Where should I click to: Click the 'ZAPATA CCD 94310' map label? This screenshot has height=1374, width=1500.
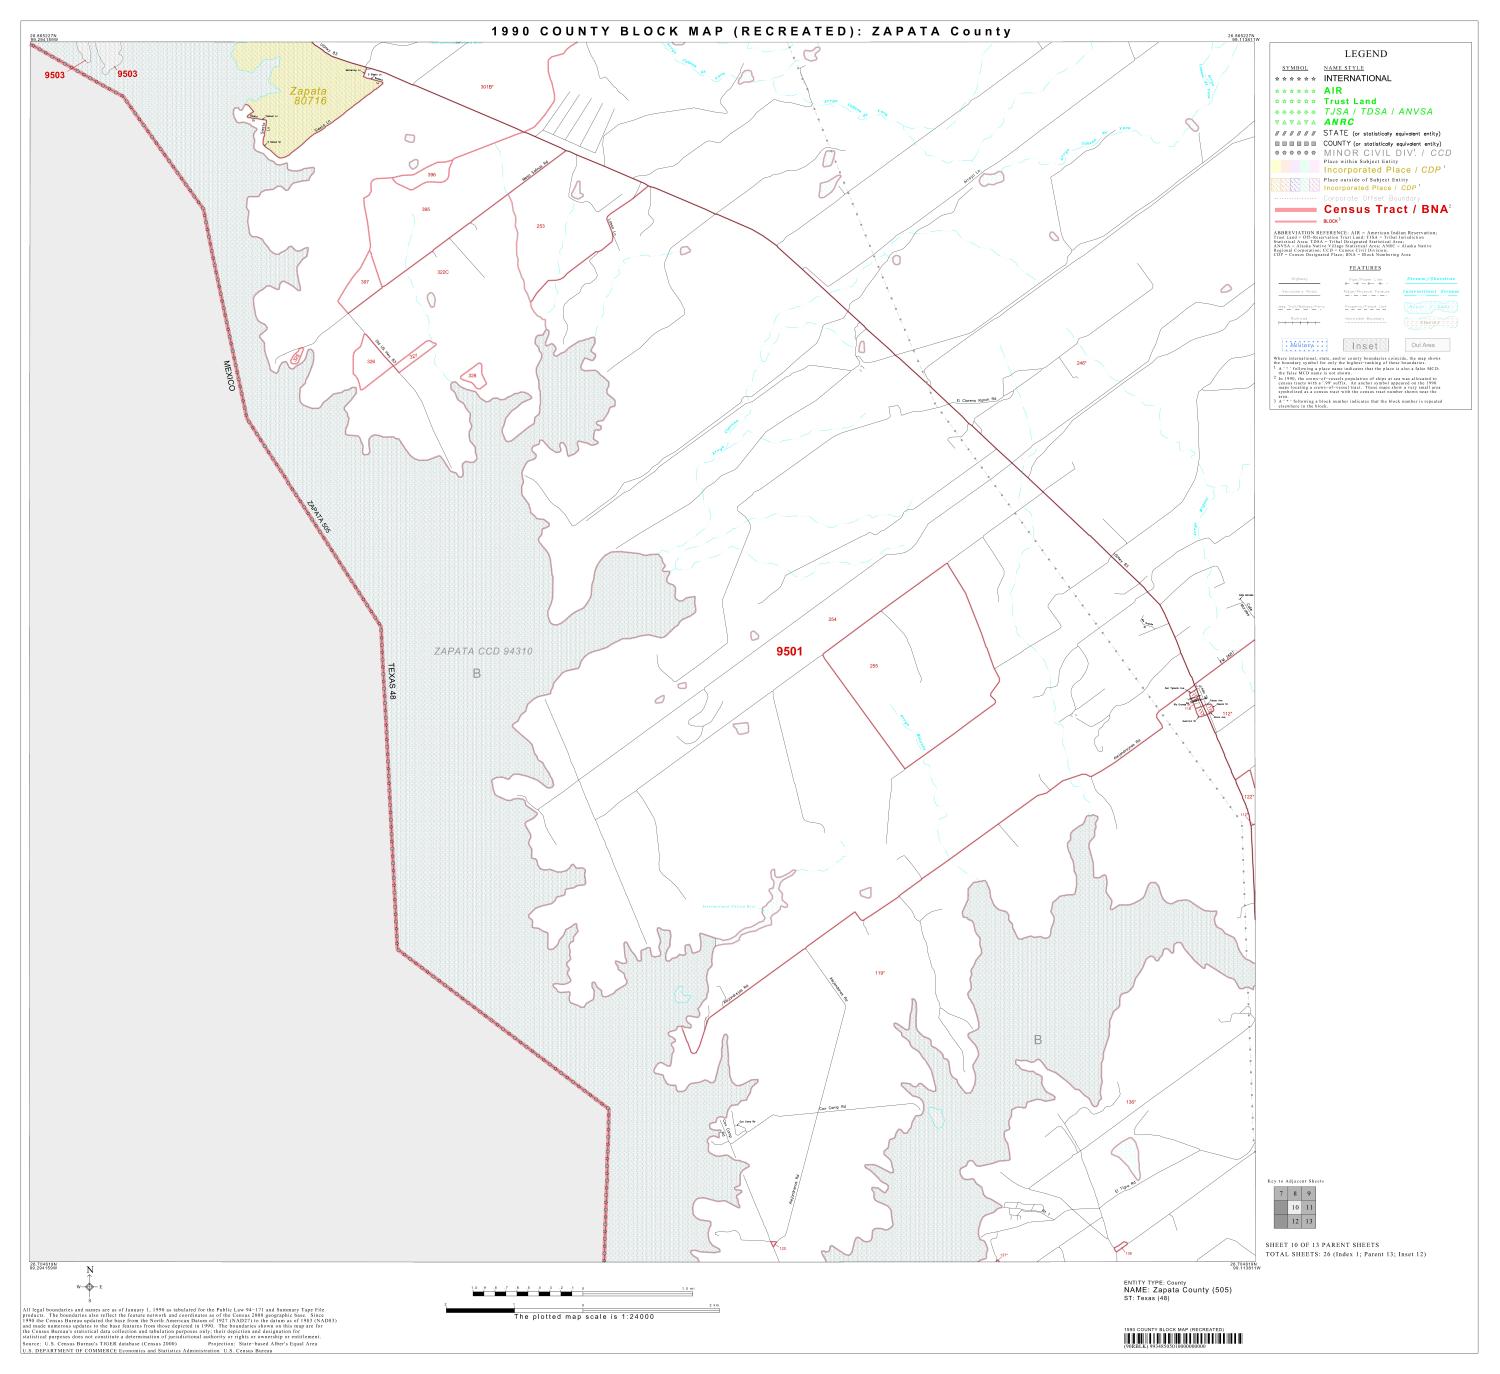483,651
